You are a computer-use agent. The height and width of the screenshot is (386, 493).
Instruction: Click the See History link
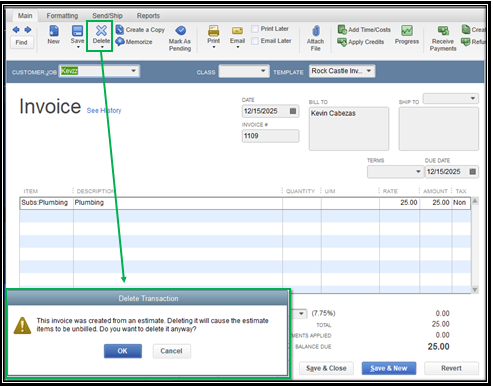(104, 110)
